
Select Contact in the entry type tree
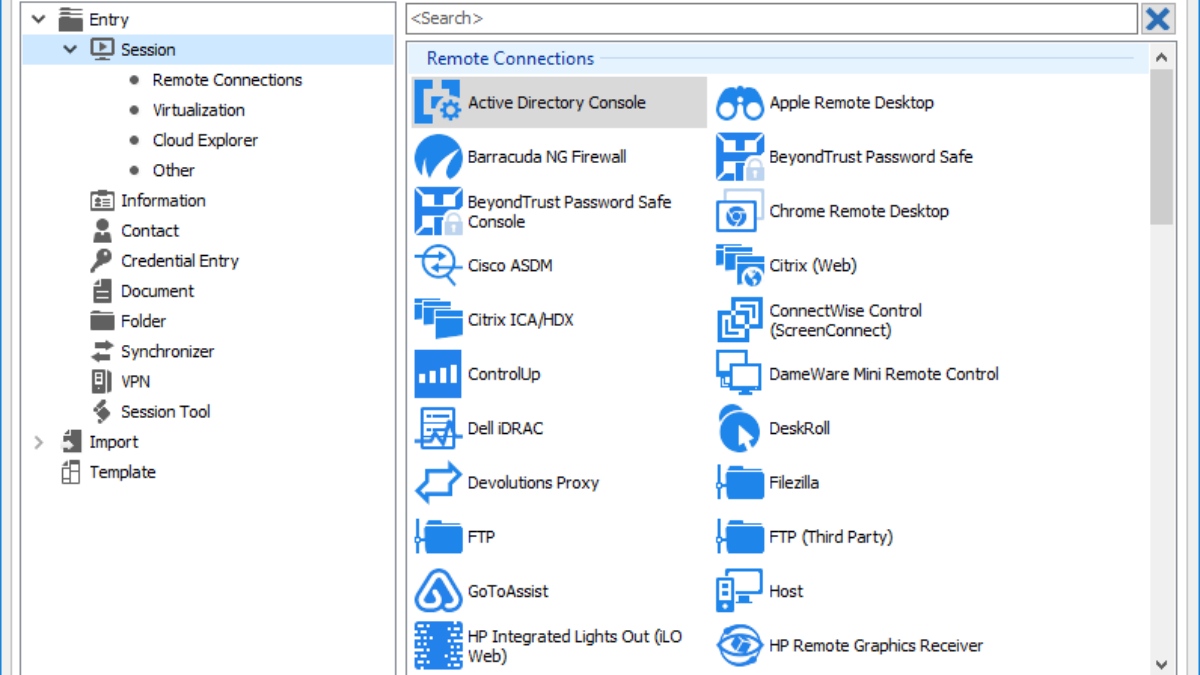click(150, 230)
